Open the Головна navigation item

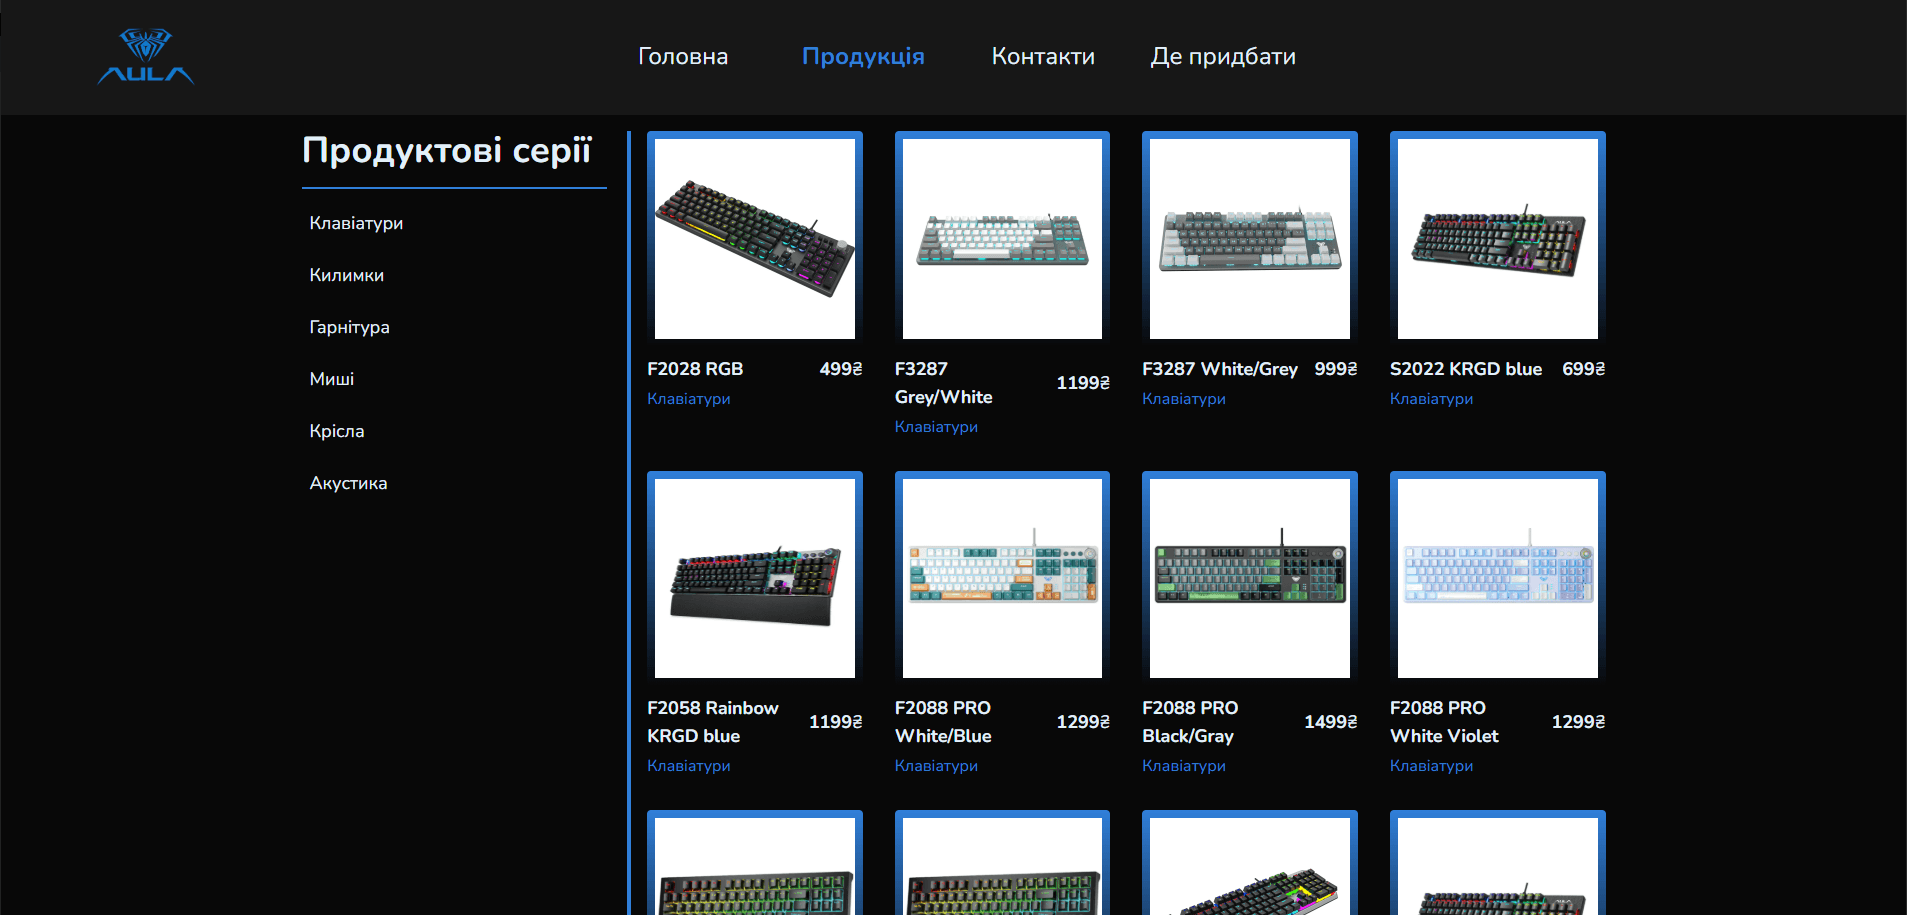(x=683, y=56)
